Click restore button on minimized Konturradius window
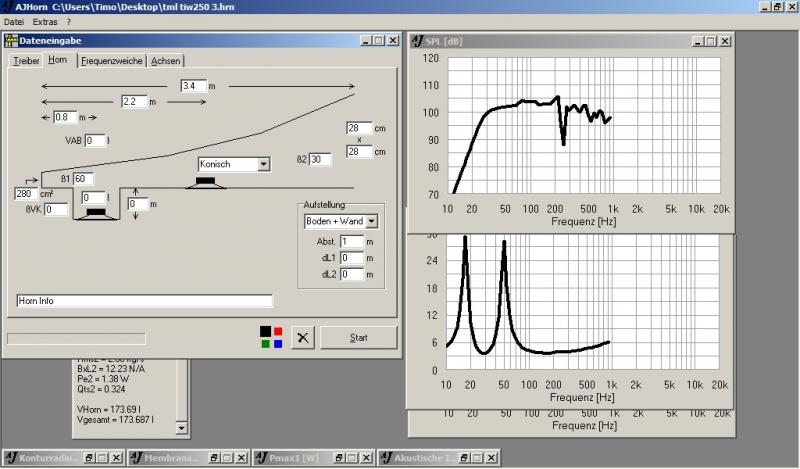 coord(89,457)
